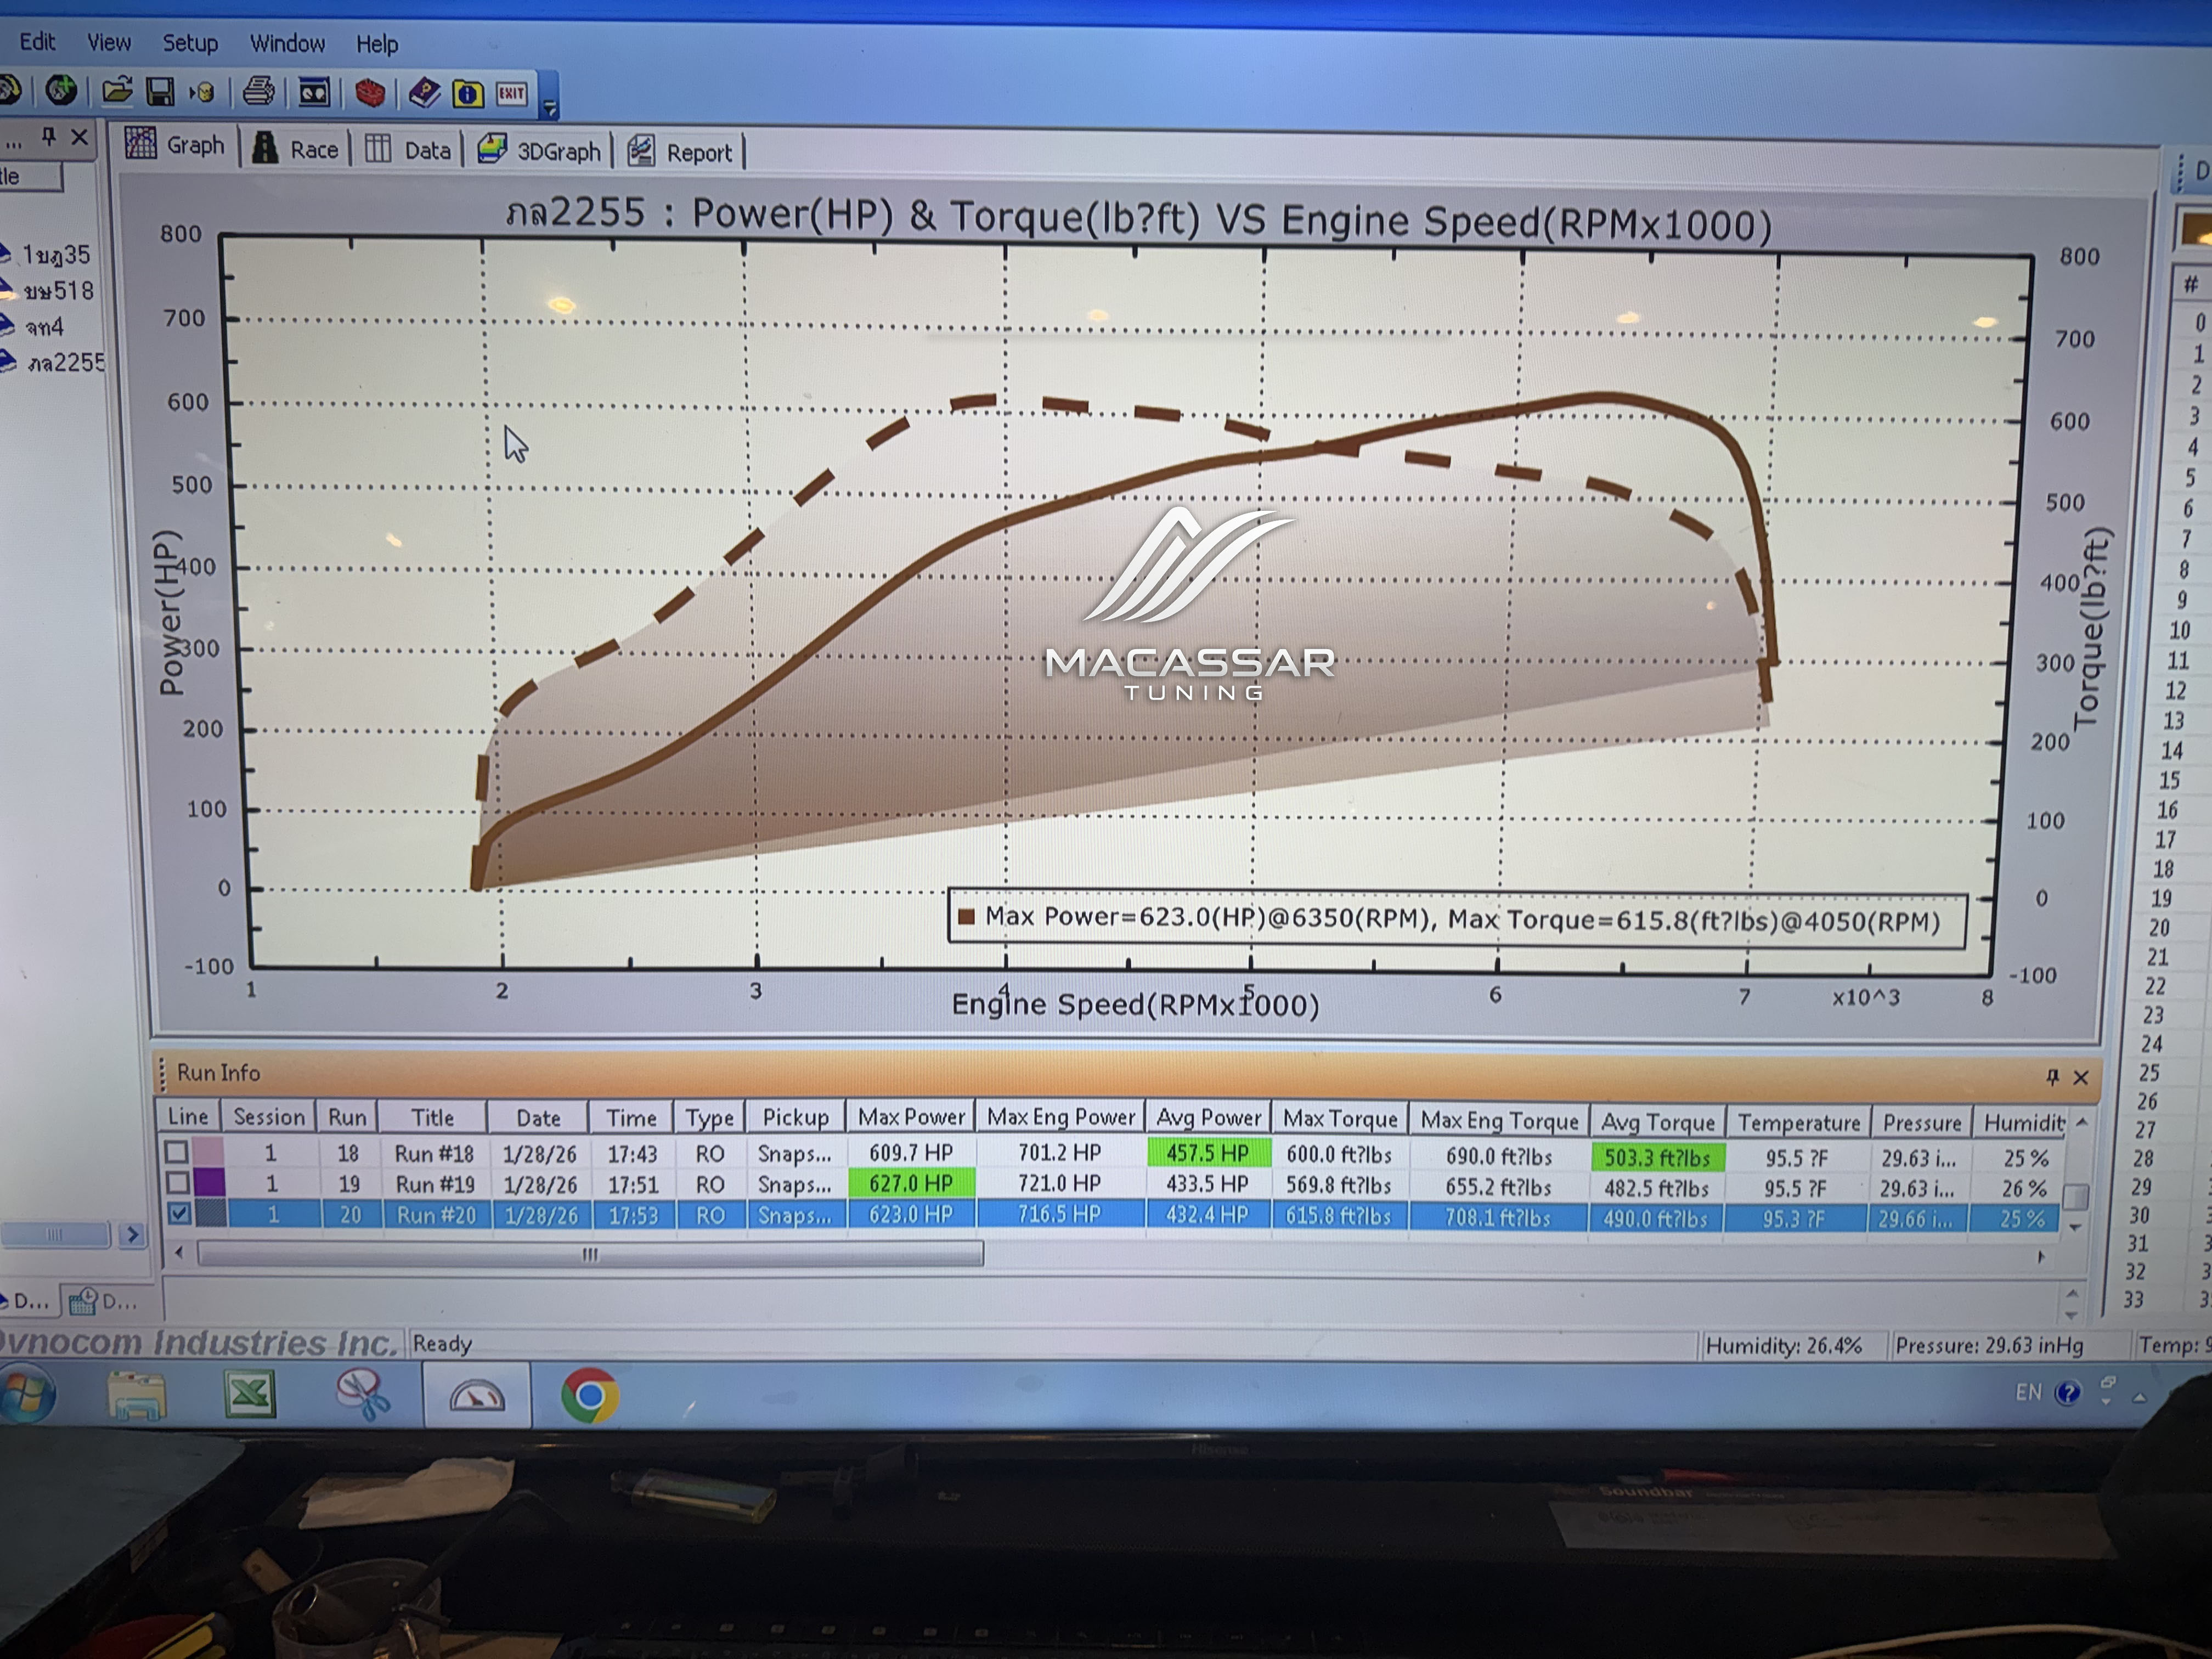Open the Setup menu
Screen dimensions: 2212x1659
190,43
